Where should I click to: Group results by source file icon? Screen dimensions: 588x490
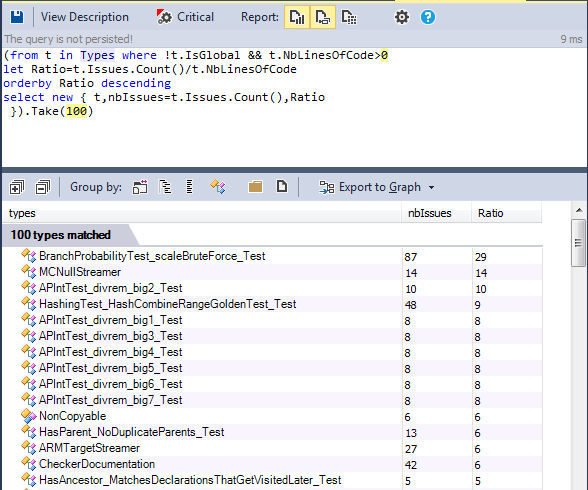[282, 187]
